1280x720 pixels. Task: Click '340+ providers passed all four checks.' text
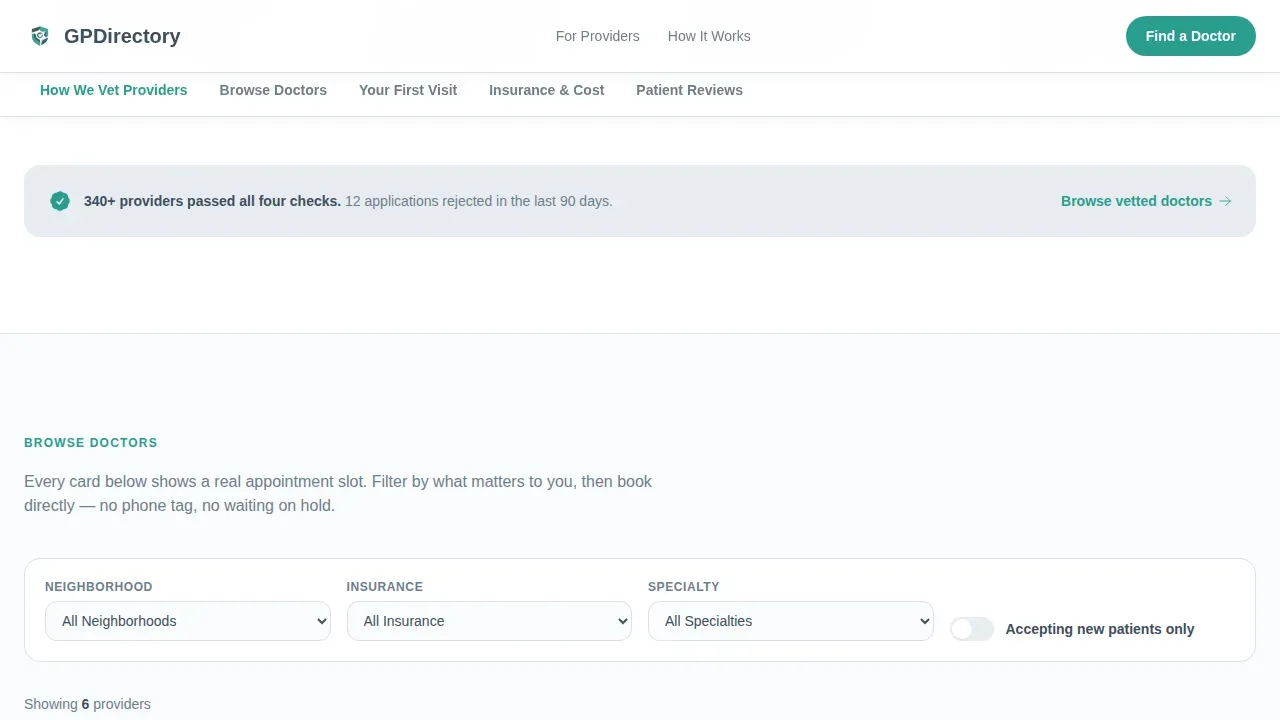click(x=212, y=201)
